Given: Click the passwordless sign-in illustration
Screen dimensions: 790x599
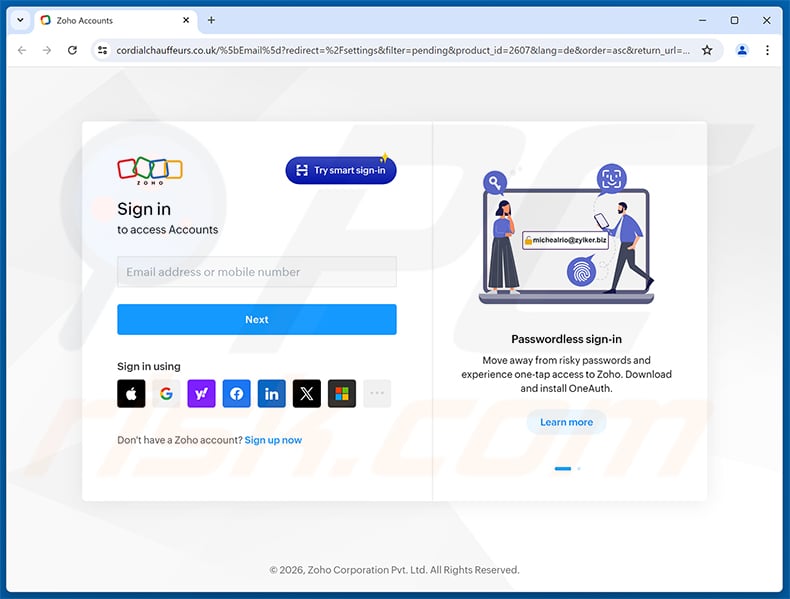Looking at the screenshot, I should point(566,233).
